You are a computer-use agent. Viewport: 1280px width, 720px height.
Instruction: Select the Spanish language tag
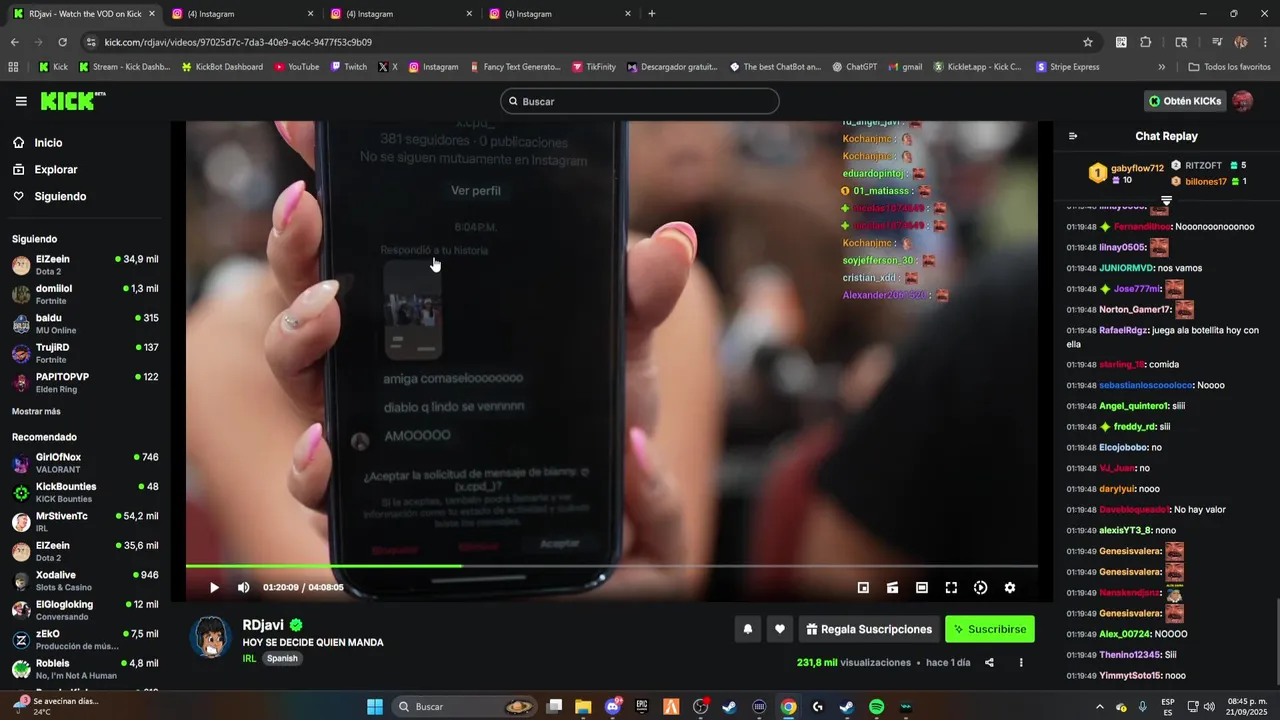282,659
